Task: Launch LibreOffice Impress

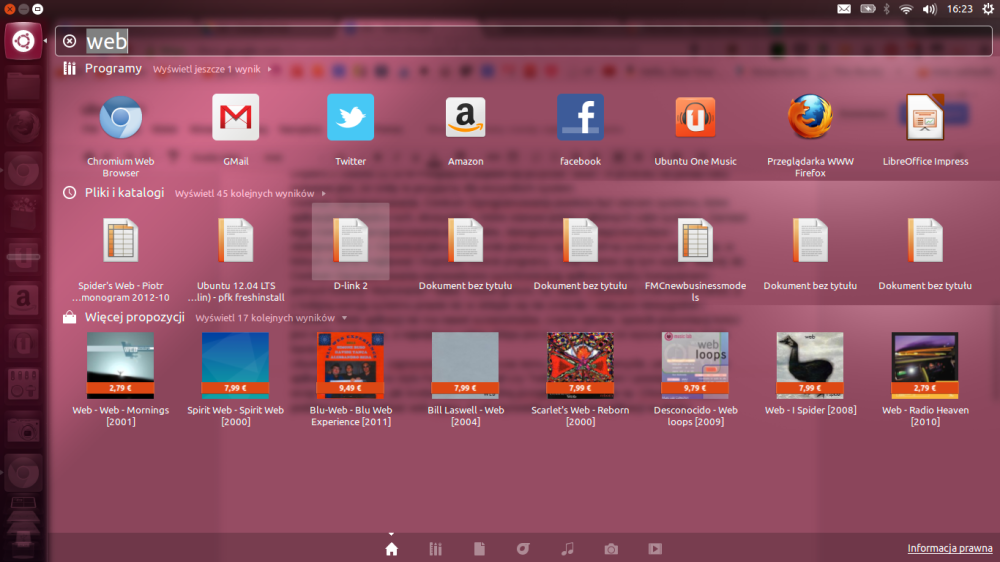Action: click(925, 117)
